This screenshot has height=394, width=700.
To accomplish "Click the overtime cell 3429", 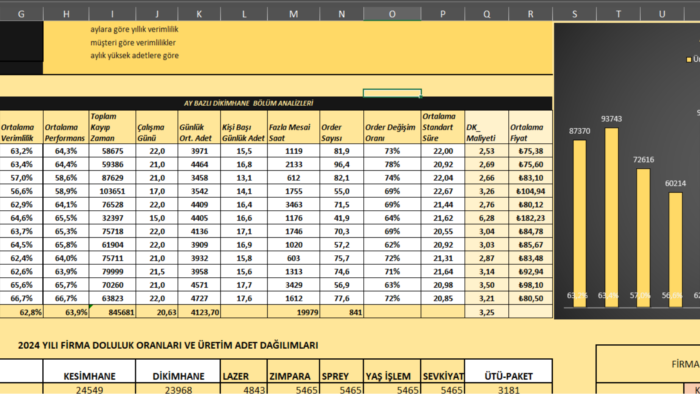I will pyautogui.click(x=294, y=285).
